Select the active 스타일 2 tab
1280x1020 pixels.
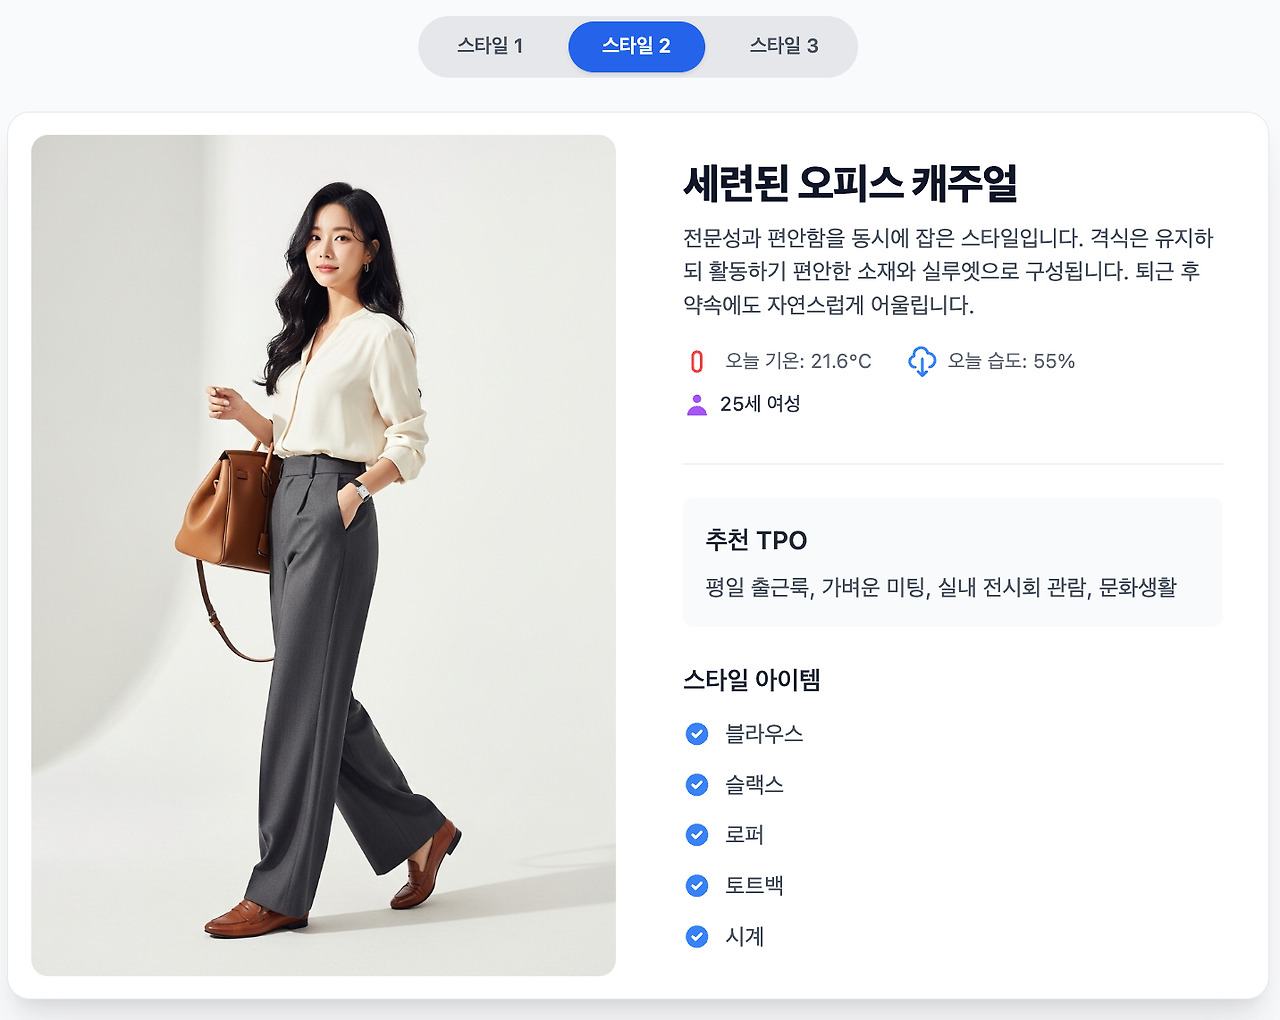click(636, 46)
